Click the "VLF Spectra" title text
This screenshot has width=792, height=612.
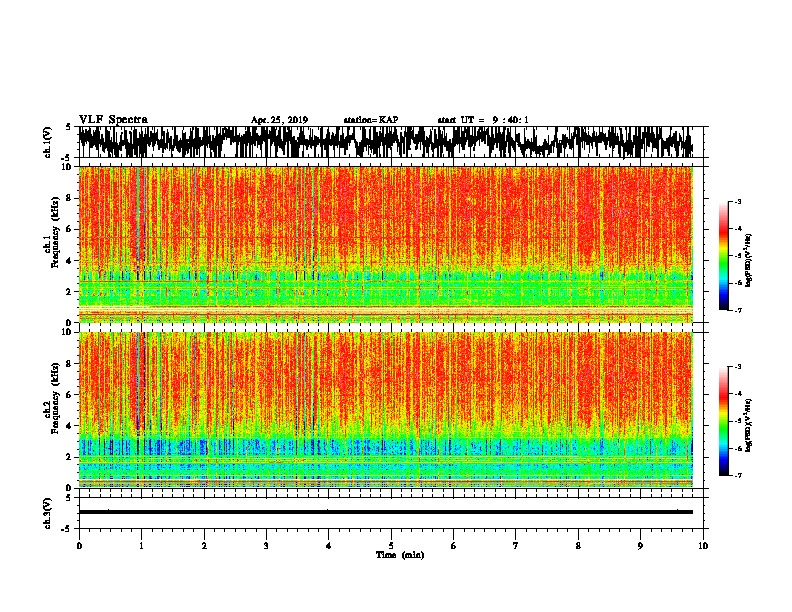(x=113, y=120)
